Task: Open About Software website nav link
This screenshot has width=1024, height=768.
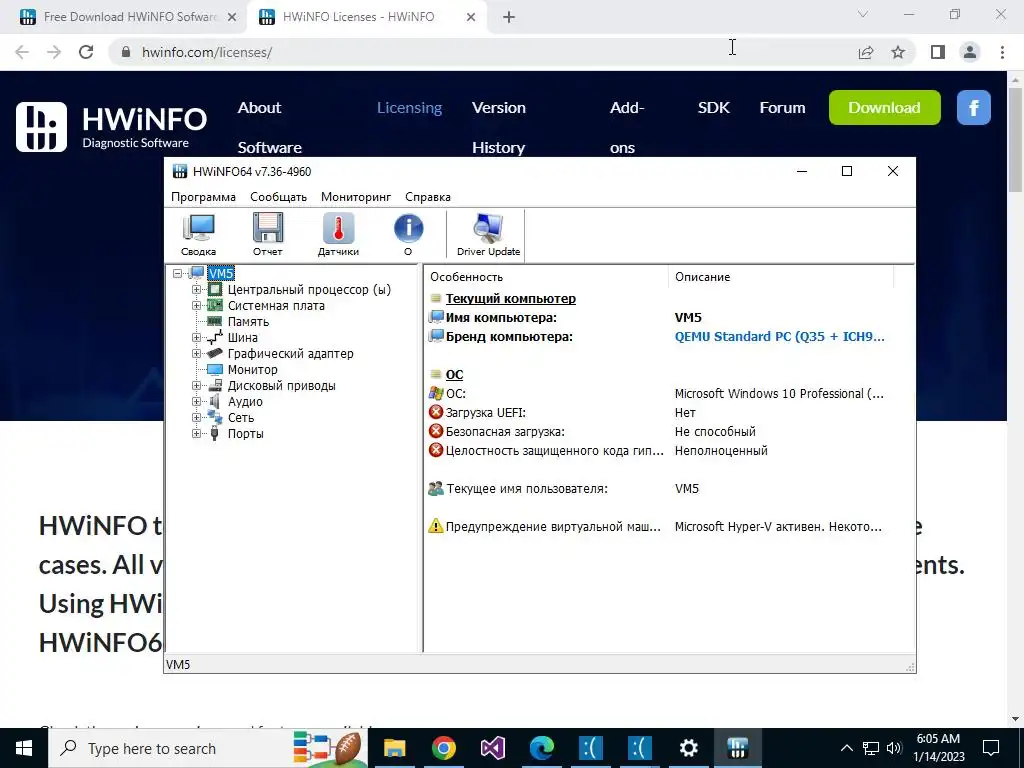Action: [x=270, y=127]
